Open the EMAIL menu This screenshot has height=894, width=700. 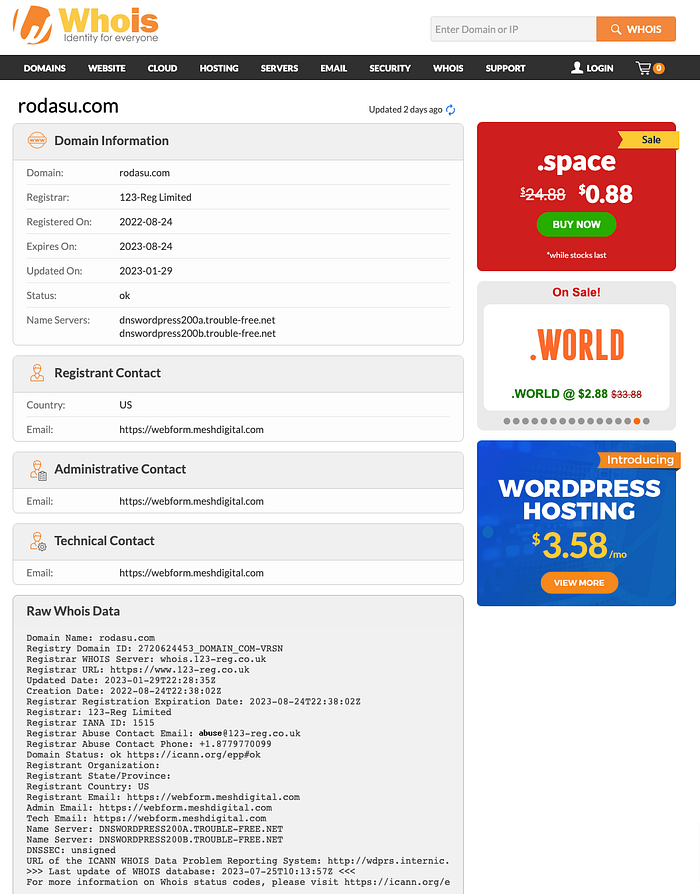coord(333,68)
